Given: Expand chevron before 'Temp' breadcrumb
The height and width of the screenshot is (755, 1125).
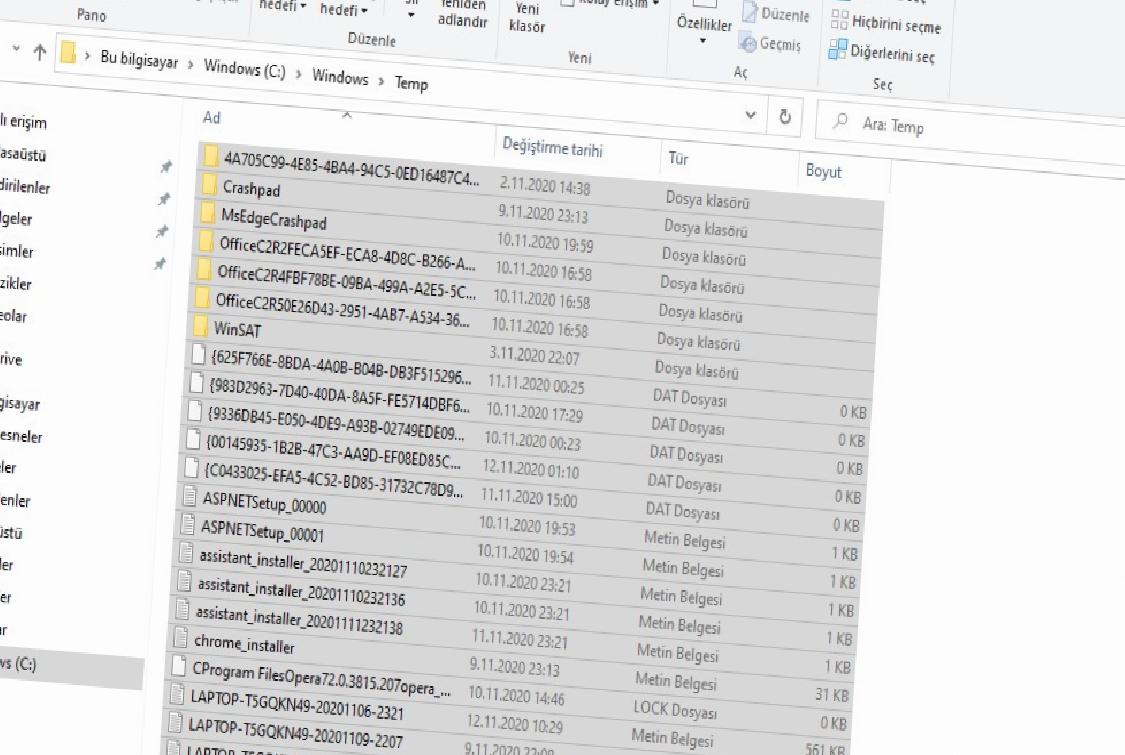Looking at the screenshot, I should (x=382, y=80).
